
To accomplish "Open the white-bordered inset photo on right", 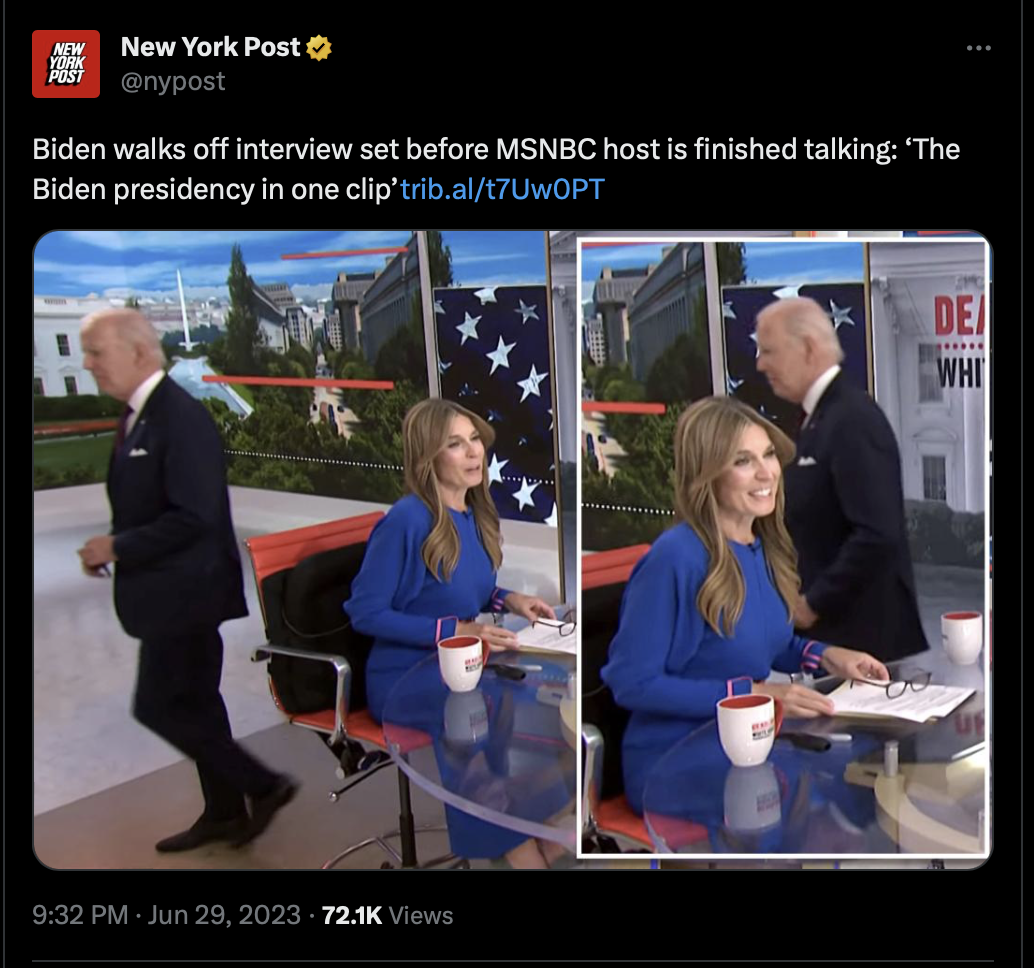I will tap(783, 548).
